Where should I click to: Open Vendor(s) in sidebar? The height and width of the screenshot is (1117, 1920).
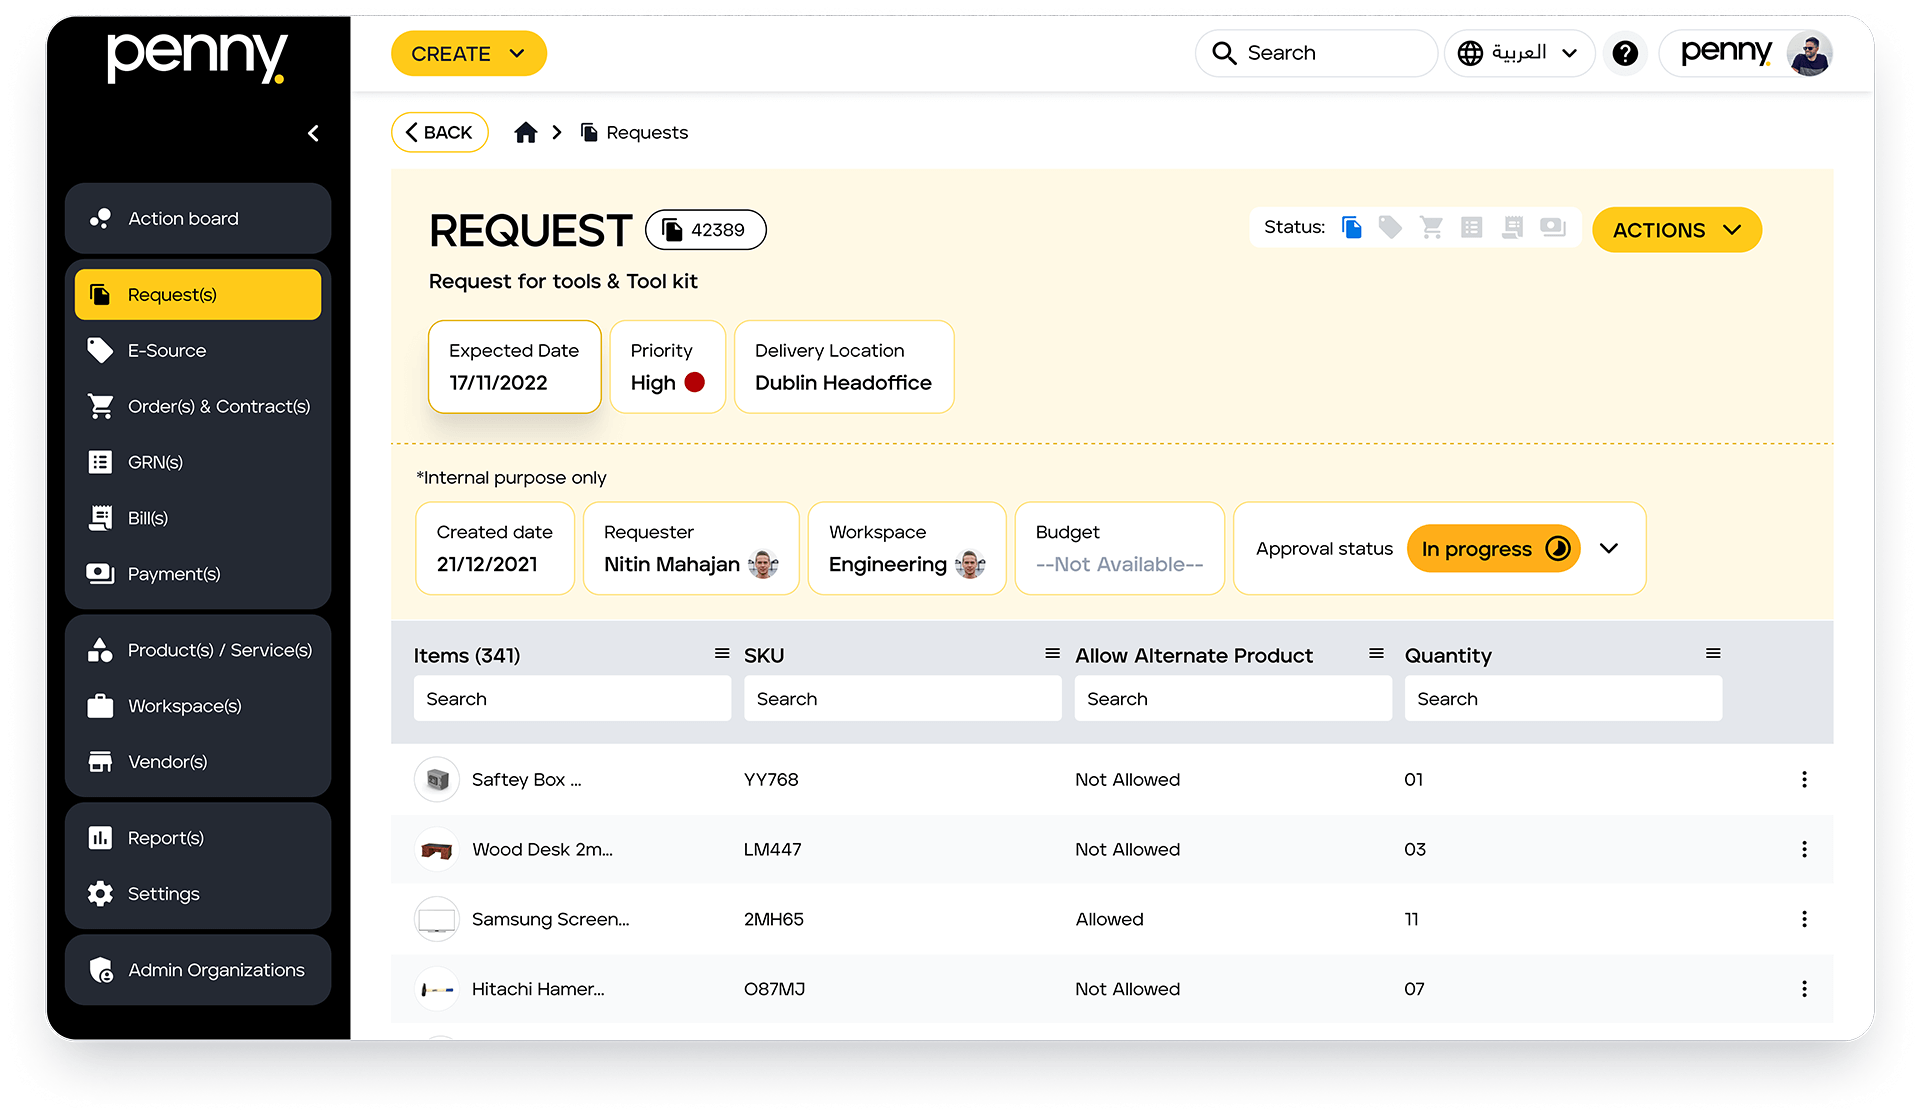[198, 762]
